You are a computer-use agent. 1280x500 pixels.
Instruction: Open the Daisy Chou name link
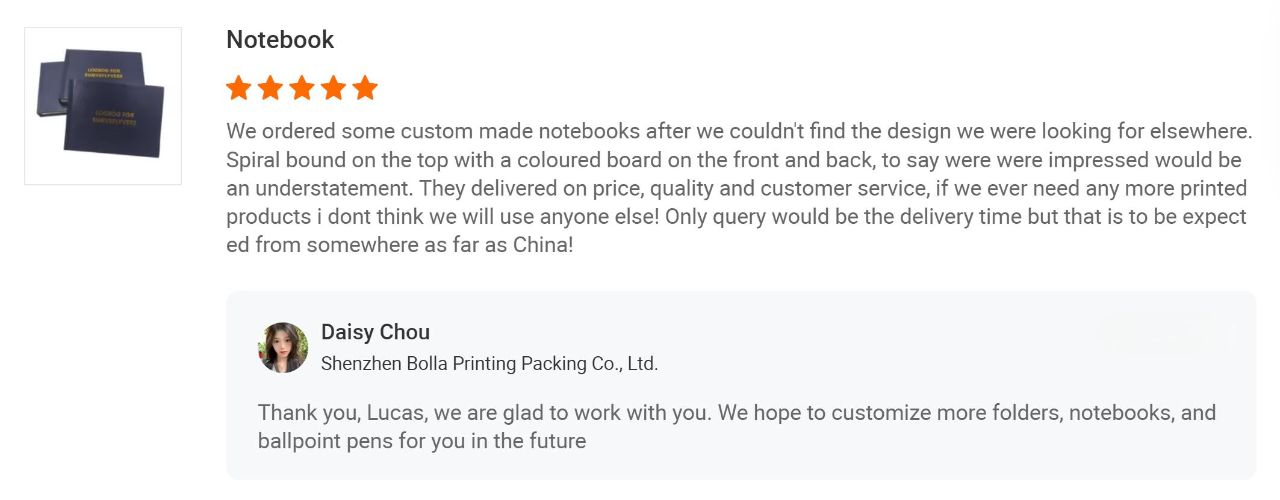(x=375, y=332)
